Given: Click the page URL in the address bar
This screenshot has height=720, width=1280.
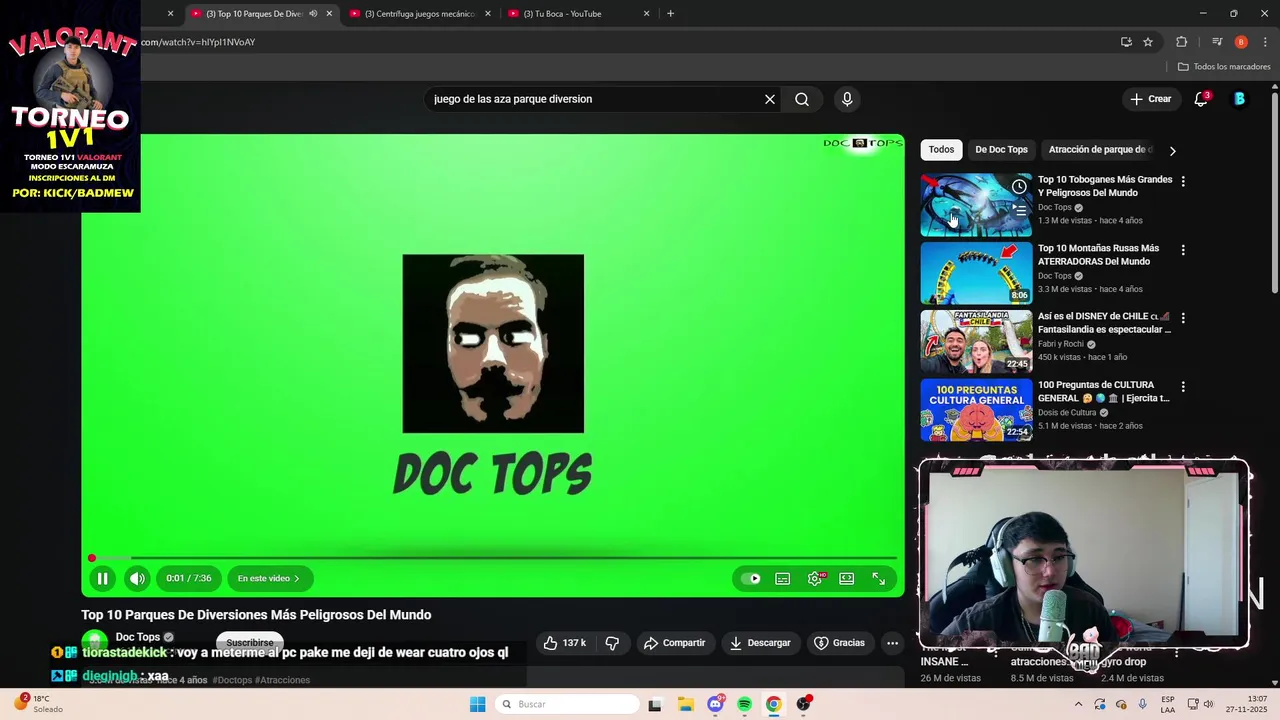Looking at the screenshot, I should (198, 42).
